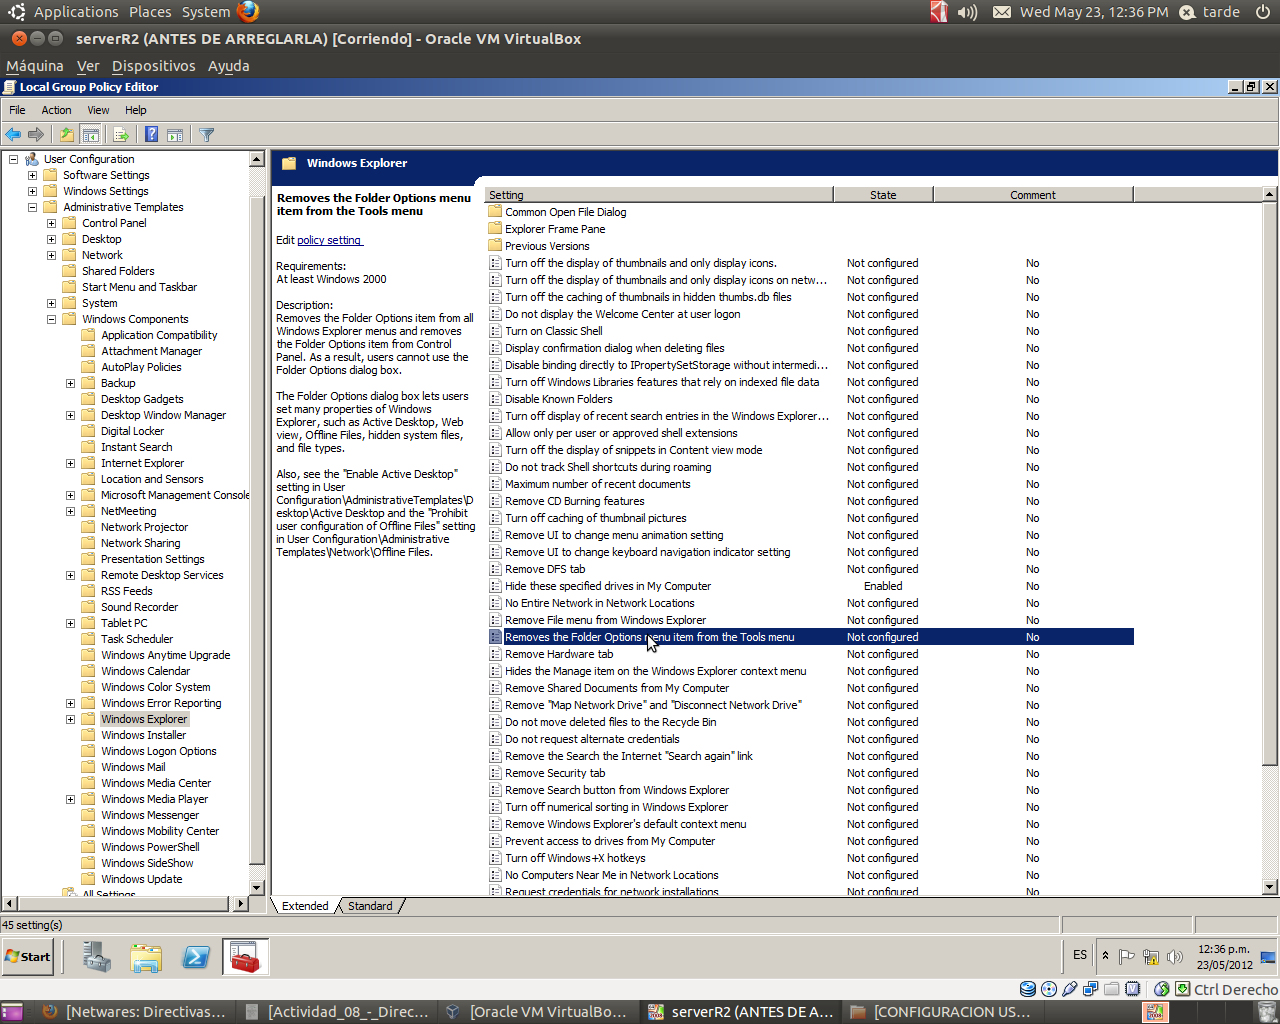
Task: Select the Remove Security tab policy
Action: pos(555,773)
